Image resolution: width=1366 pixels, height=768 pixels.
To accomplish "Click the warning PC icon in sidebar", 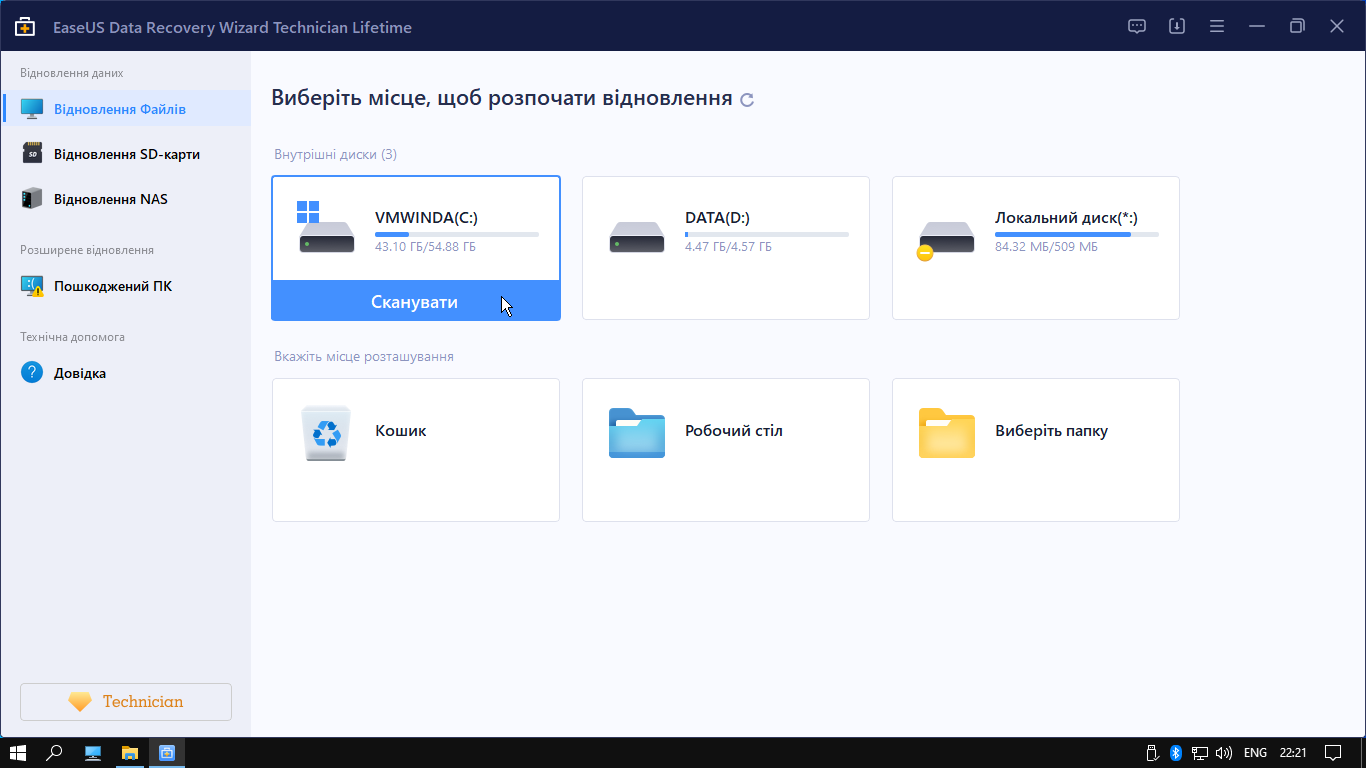I will [x=32, y=286].
